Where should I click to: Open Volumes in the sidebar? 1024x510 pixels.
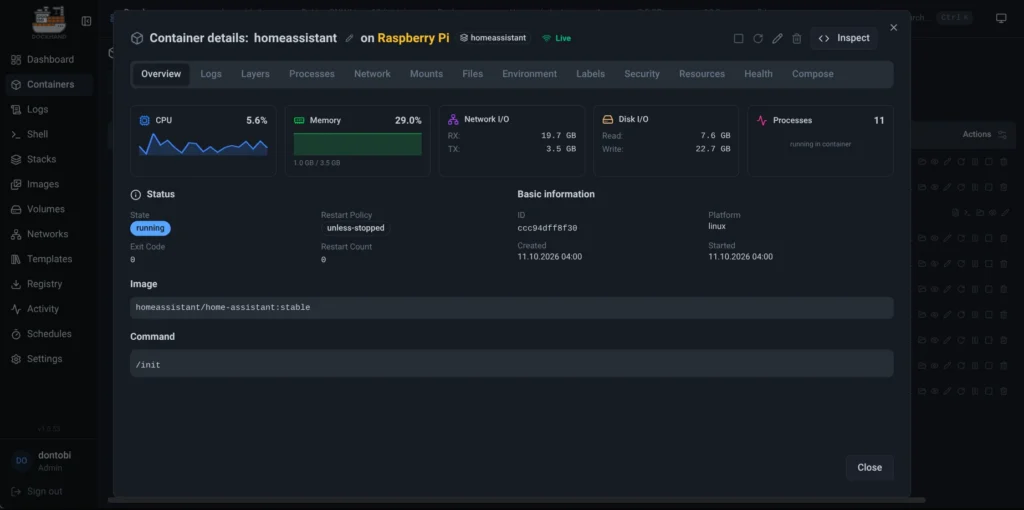click(48, 209)
